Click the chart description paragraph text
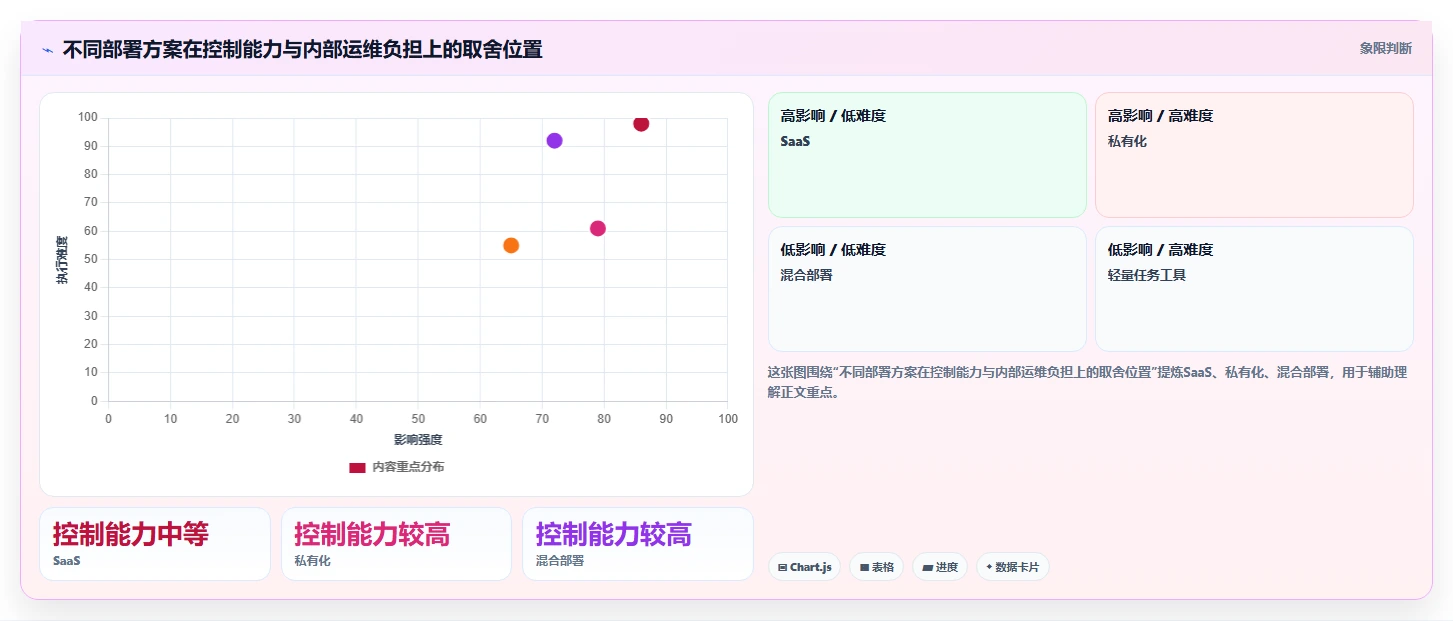The width and height of the screenshot is (1453, 621). 1087,382
